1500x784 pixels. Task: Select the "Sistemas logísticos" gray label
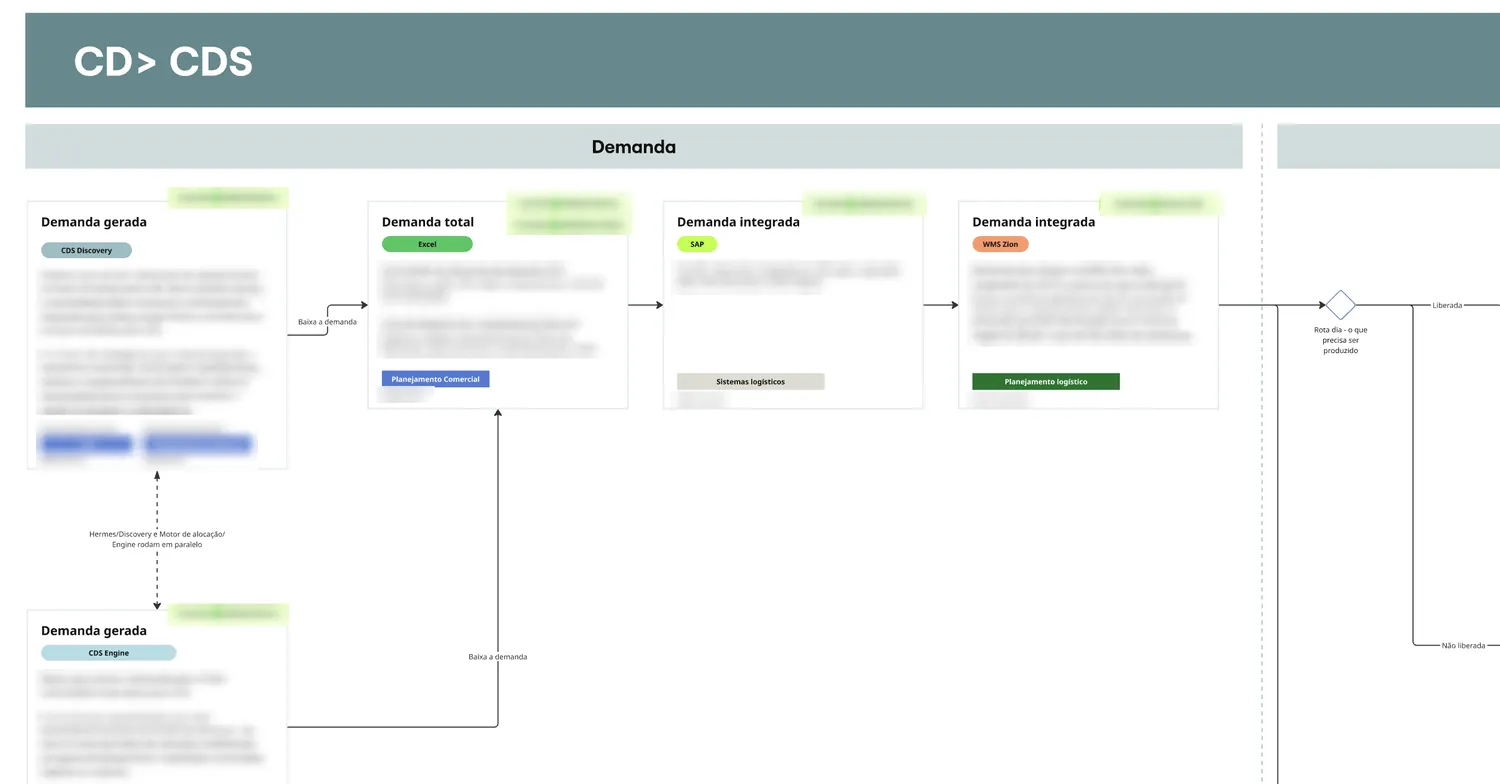[750, 382]
